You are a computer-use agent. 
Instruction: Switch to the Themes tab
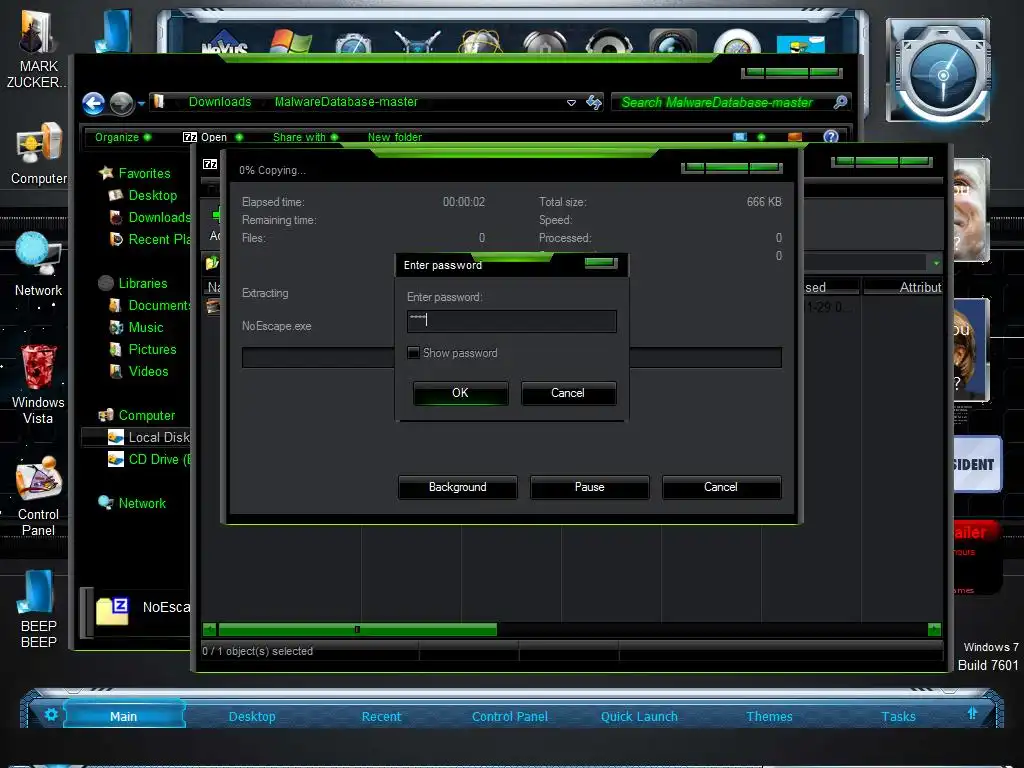[769, 716]
